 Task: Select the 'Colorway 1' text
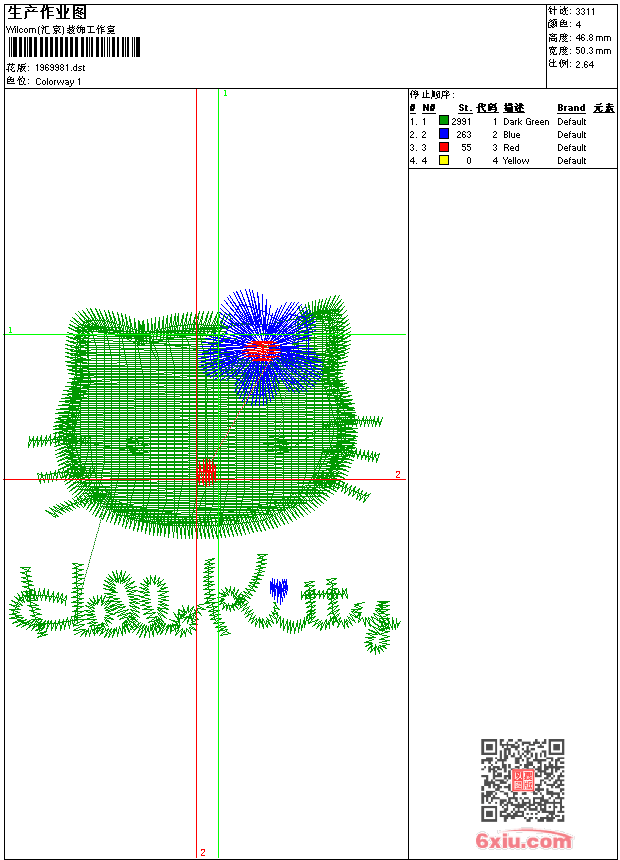58,81
